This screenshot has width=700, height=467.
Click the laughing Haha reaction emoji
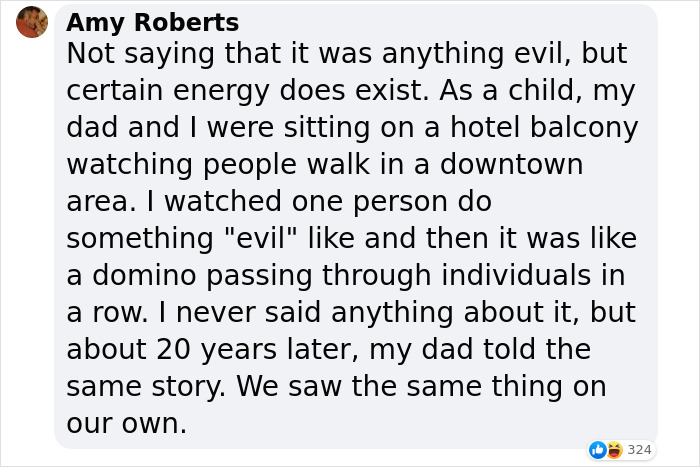click(613, 450)
